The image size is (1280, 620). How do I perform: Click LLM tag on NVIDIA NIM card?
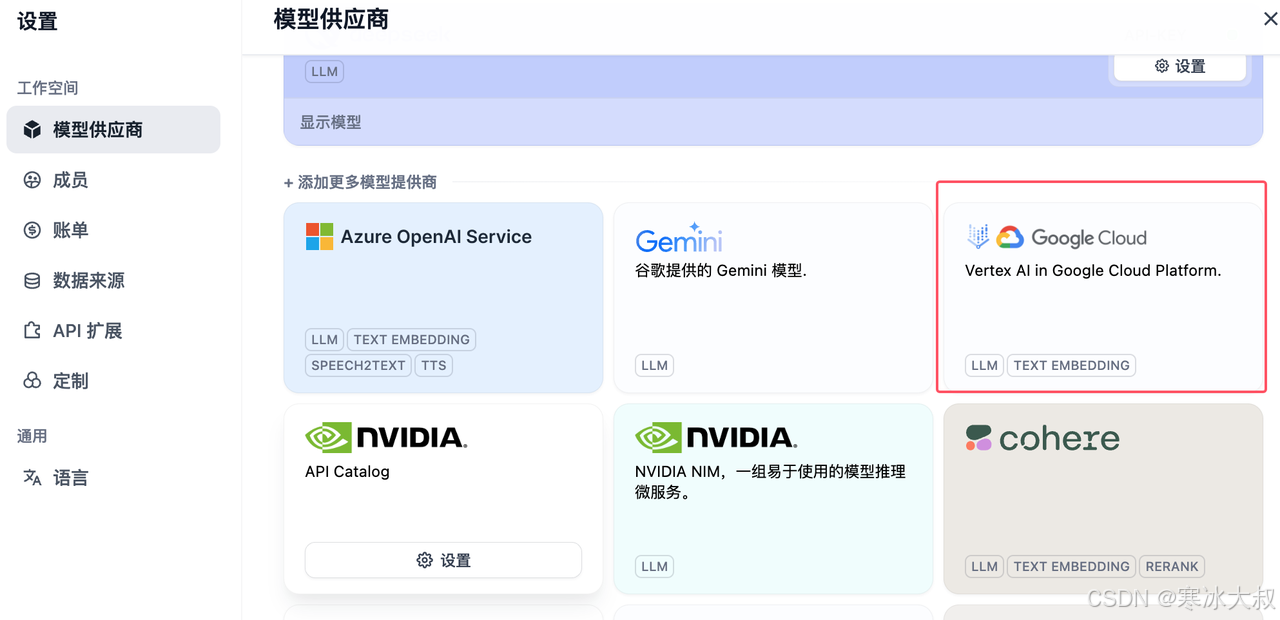coord(654,566)
